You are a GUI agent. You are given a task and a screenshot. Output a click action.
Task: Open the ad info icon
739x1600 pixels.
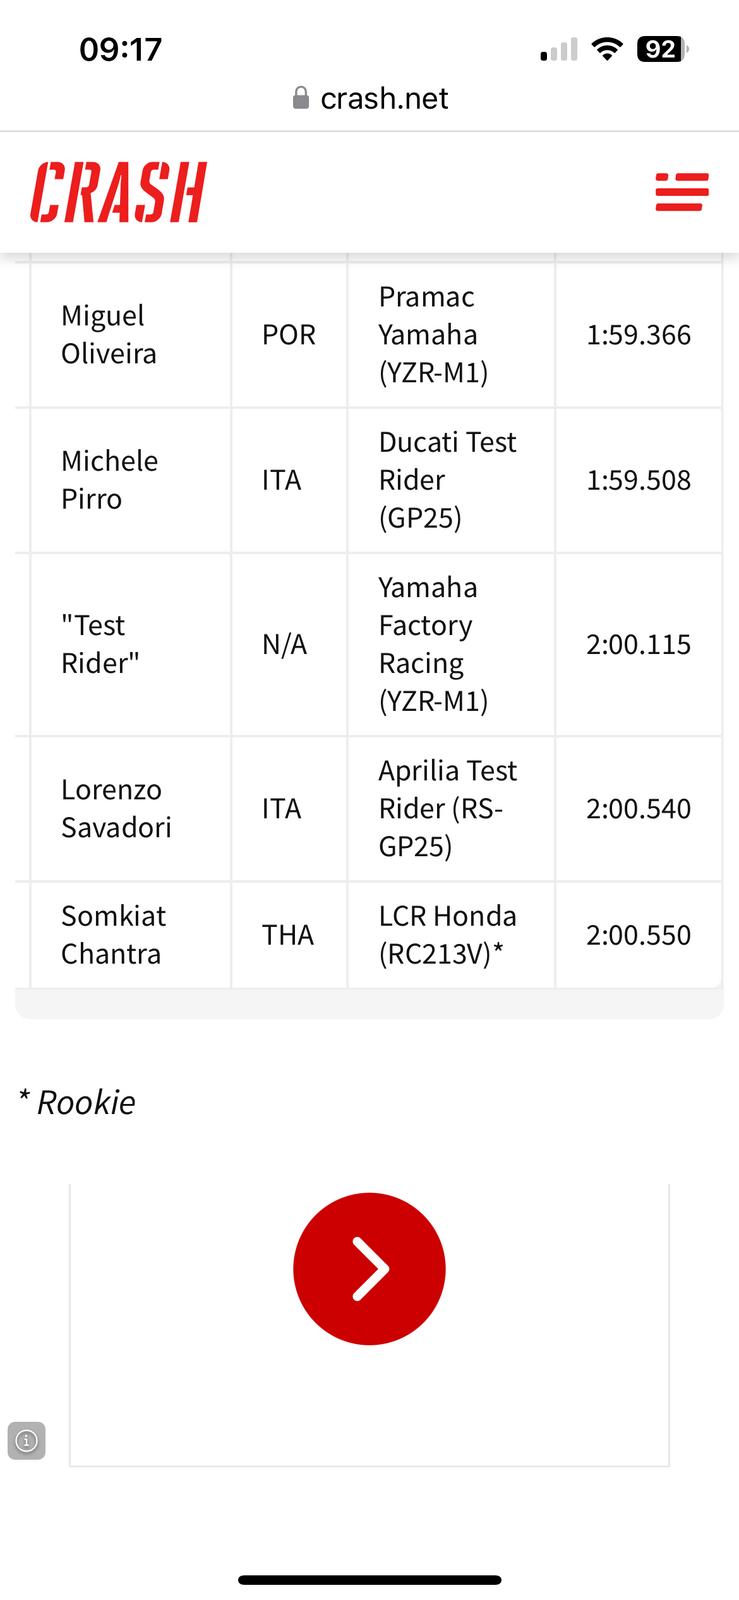(27, 1440)
